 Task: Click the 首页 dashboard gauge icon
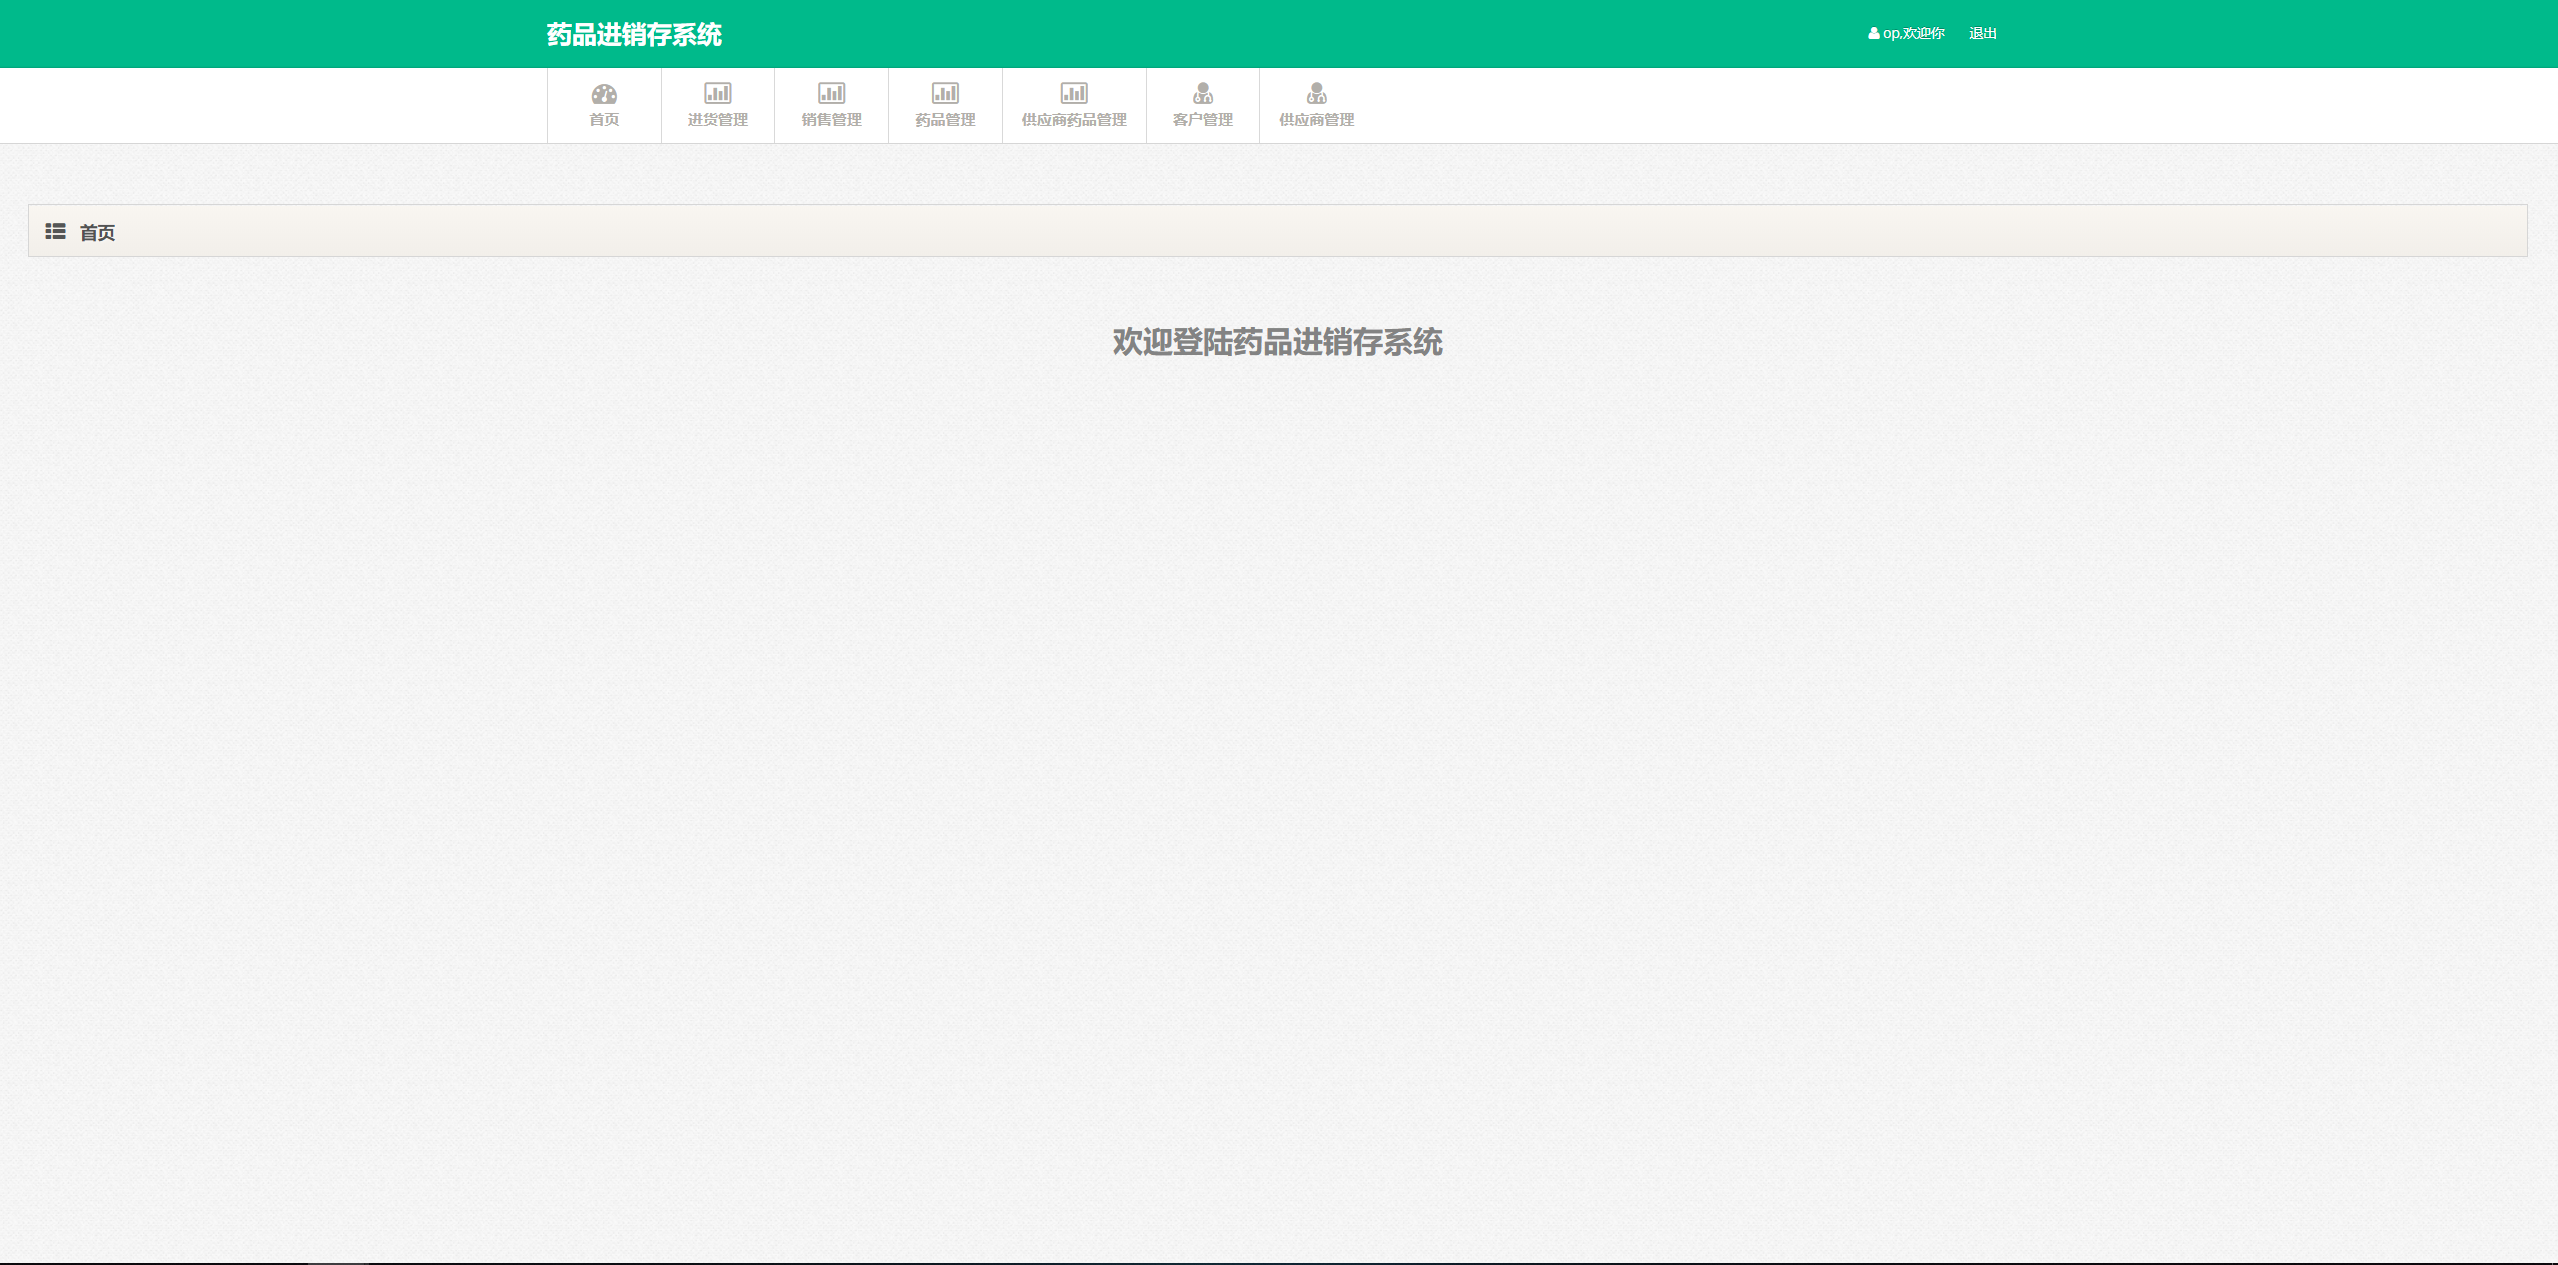click(604, 94)
